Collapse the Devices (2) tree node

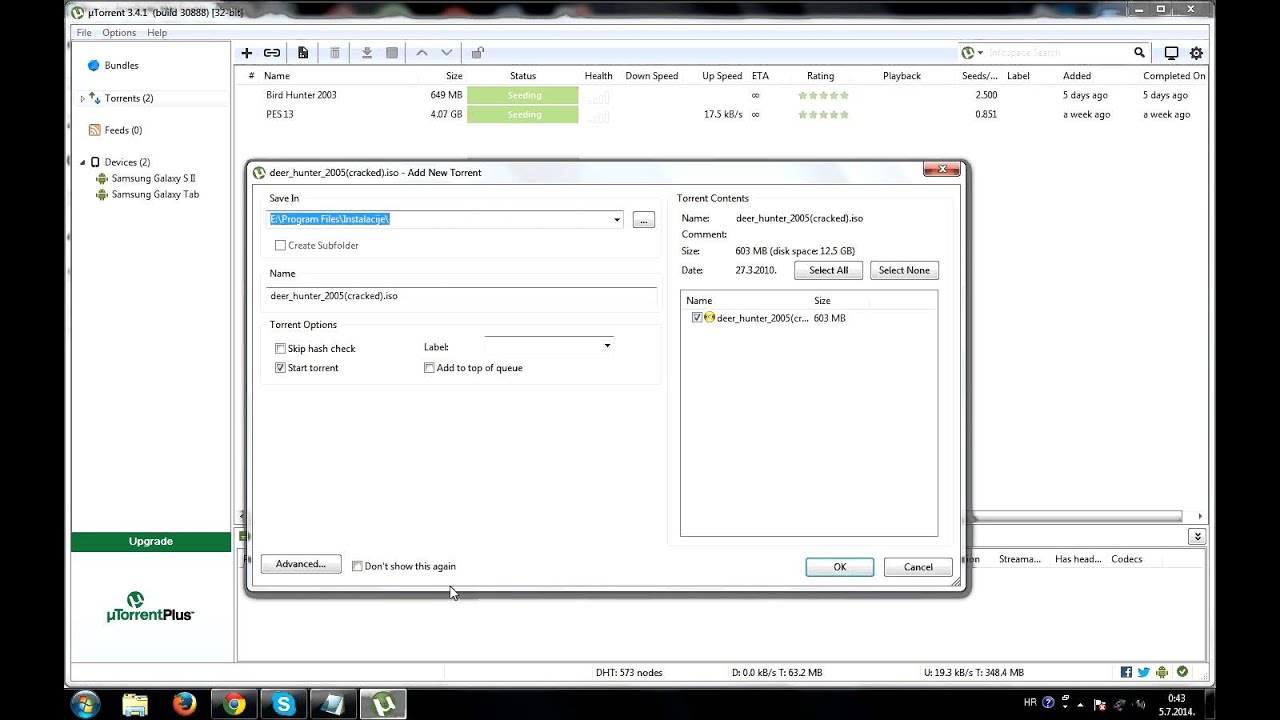click(83, 162)
